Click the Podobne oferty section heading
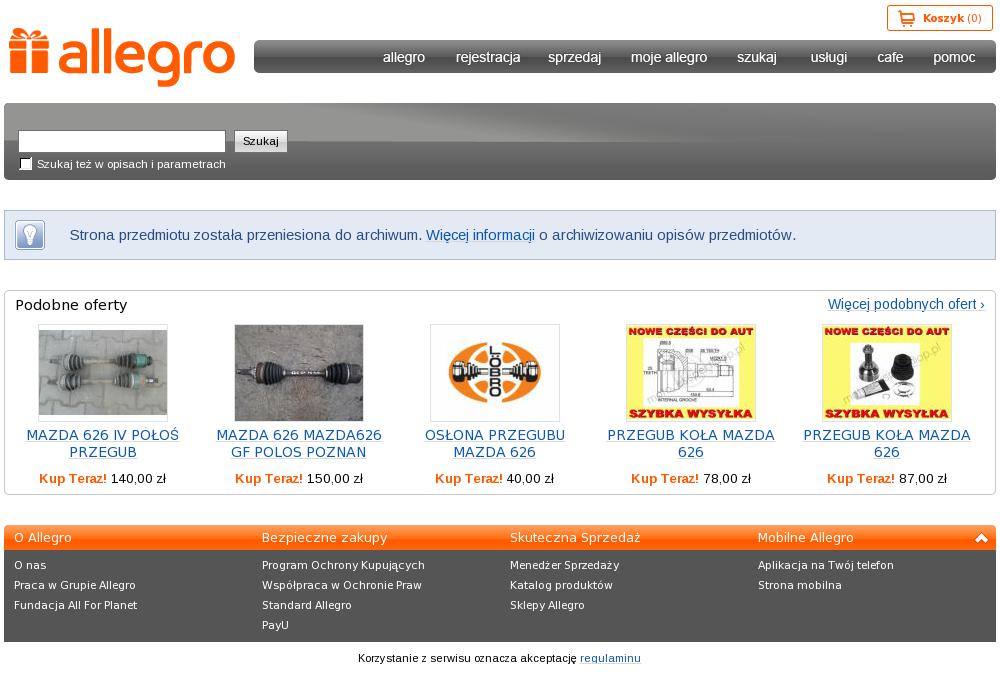Screen dimensions: 1000x678 (x=71, y=305)
